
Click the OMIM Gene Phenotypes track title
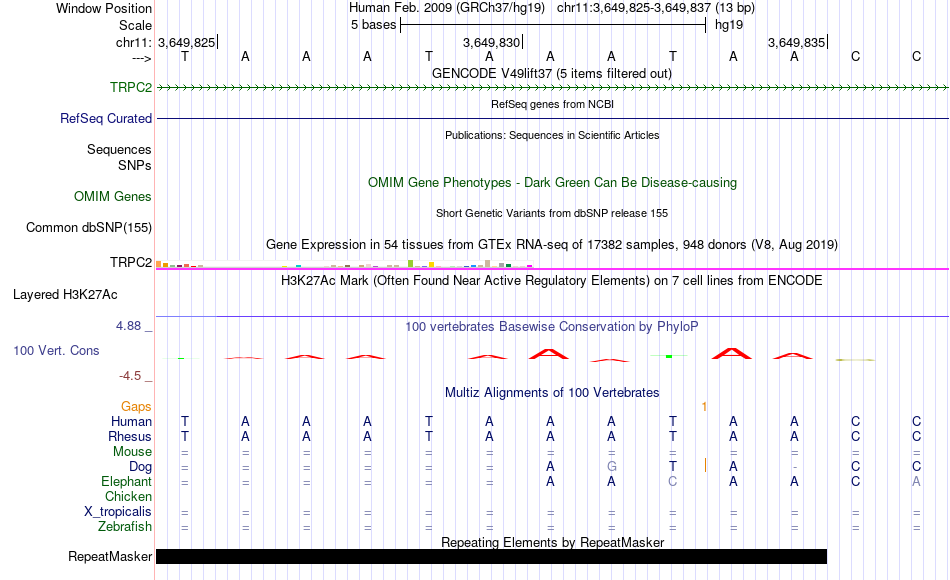(552, 182)
